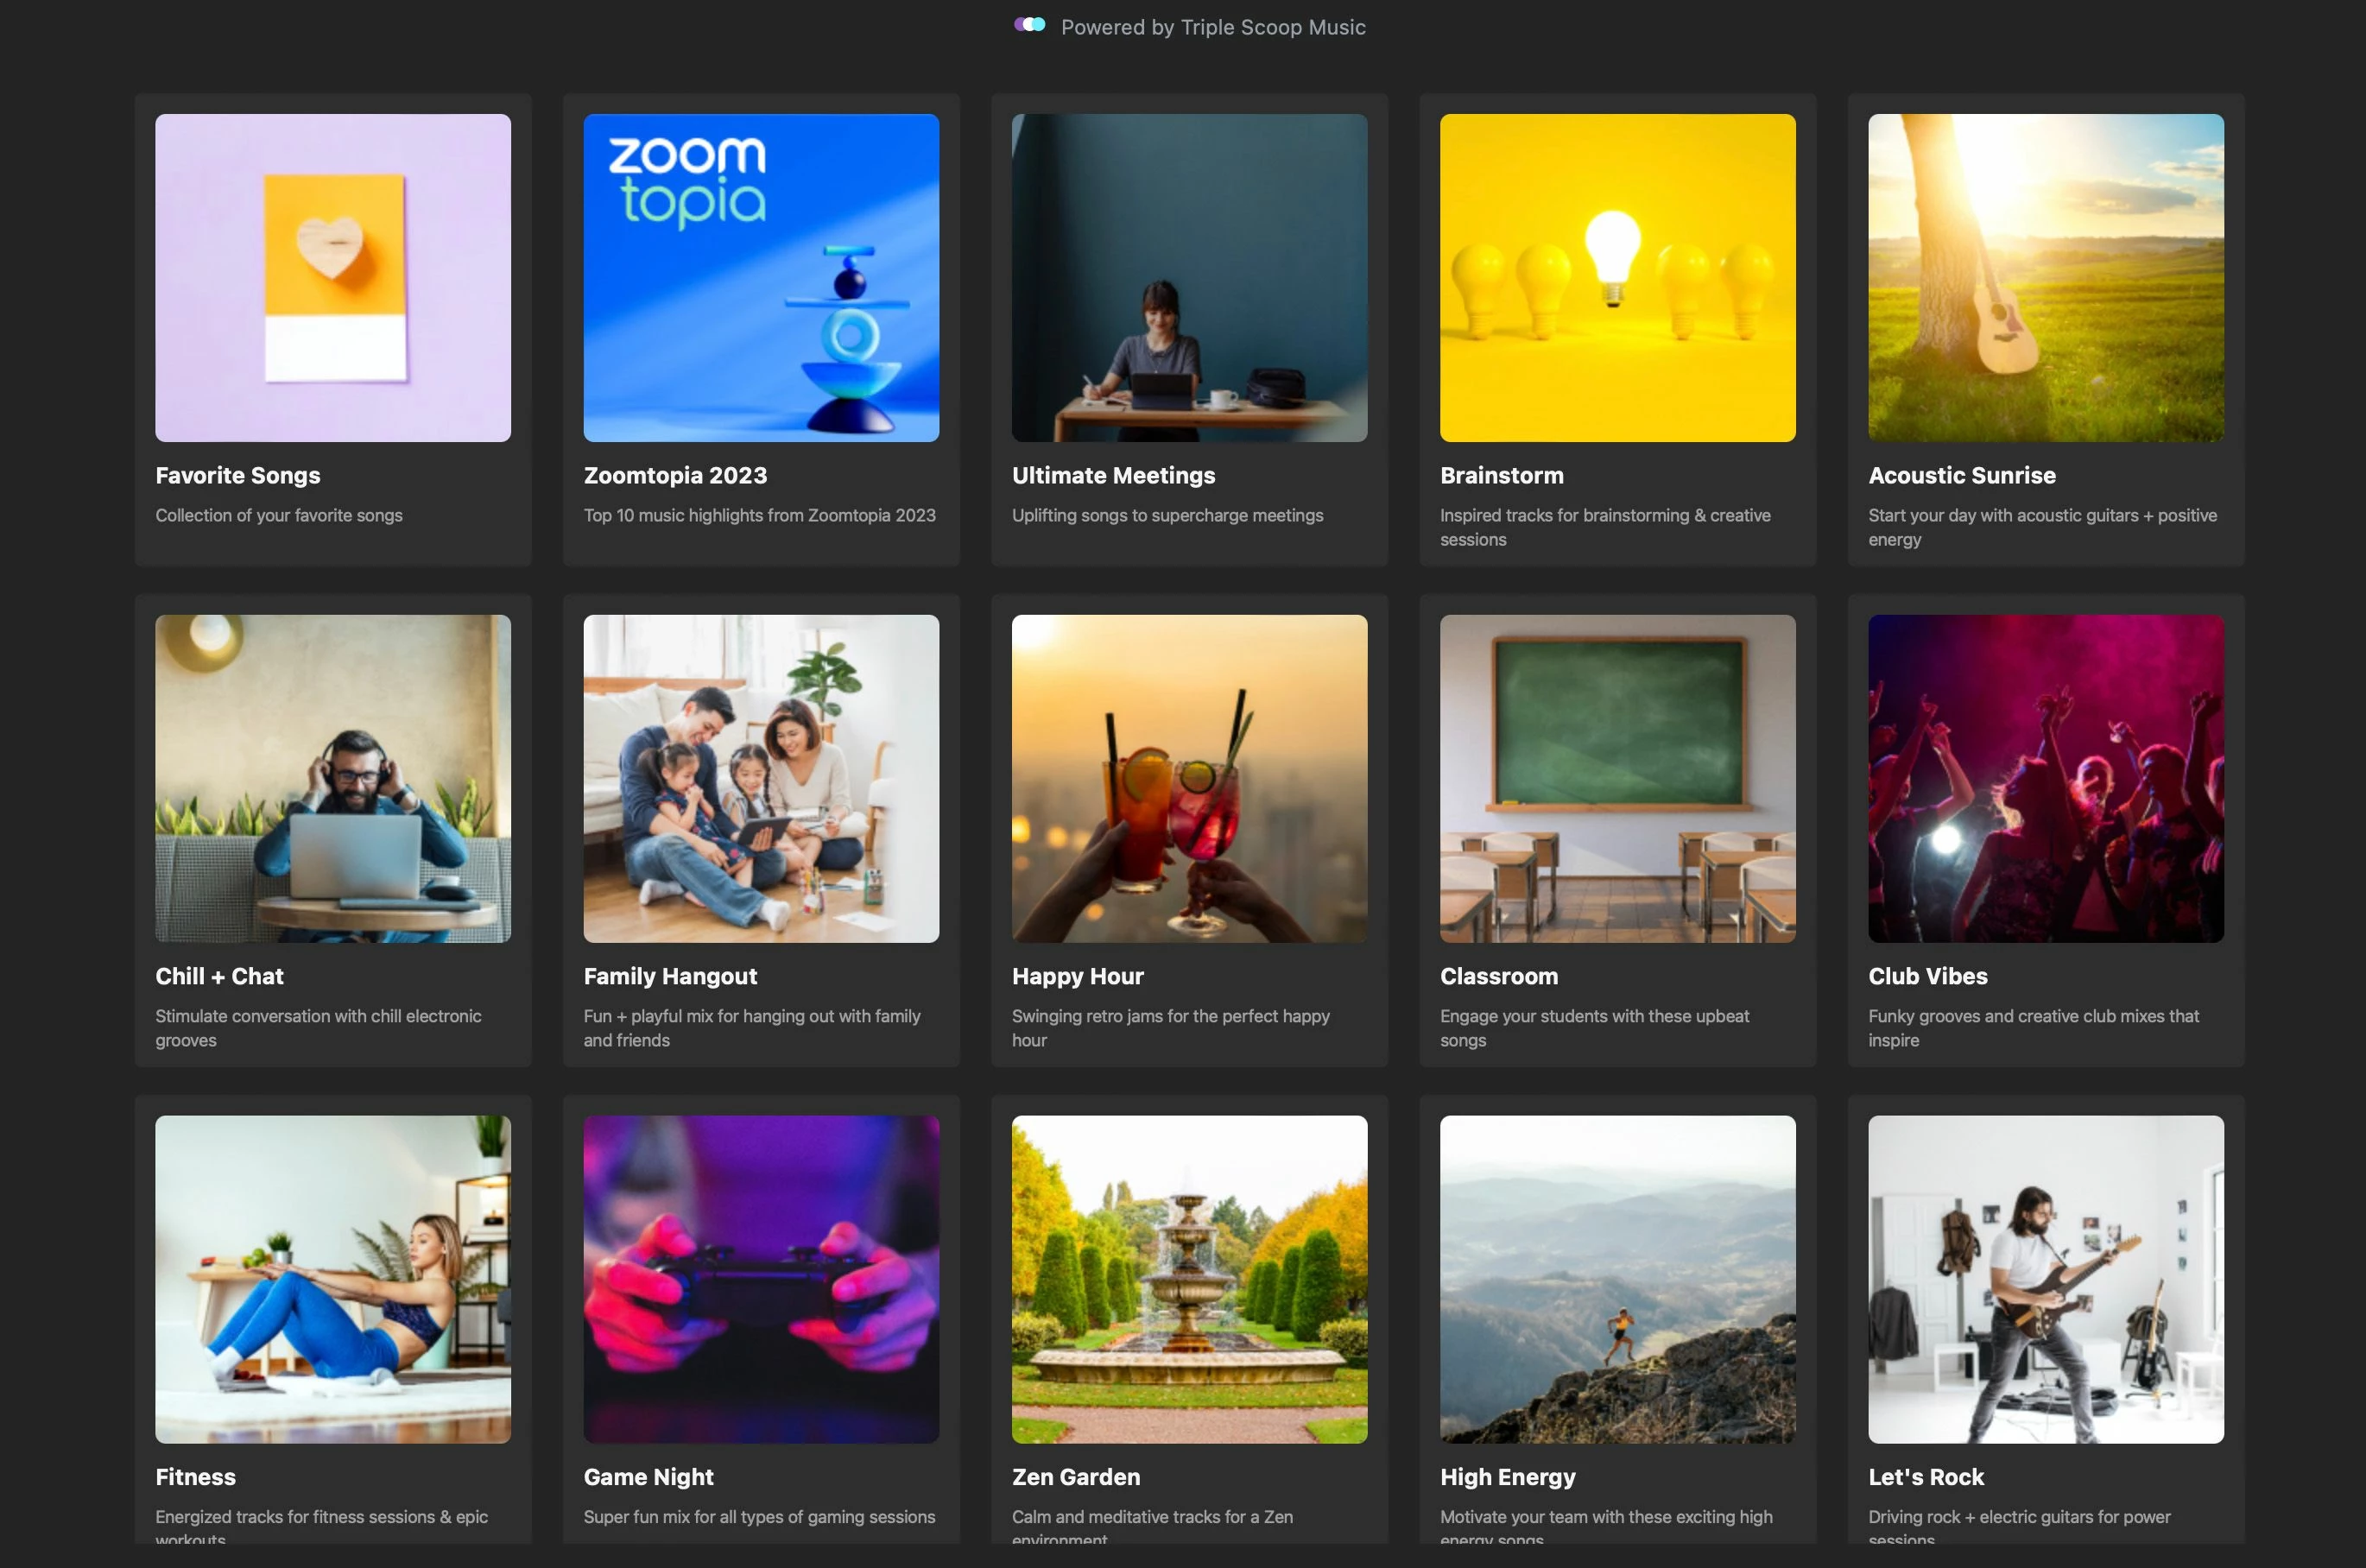Select the Ultimate Meetings playlist image

click(x=1189, y=278)
